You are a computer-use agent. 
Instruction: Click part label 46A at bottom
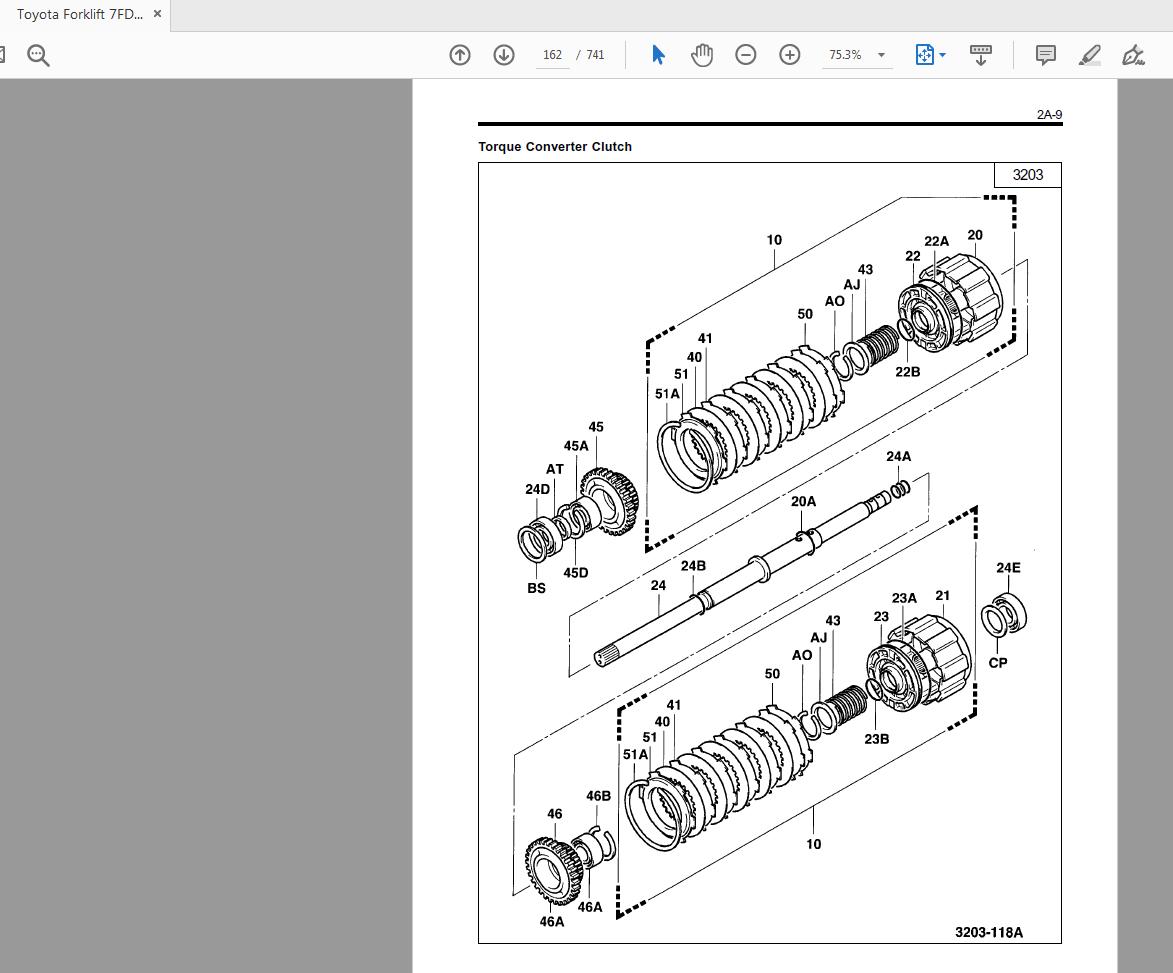[552, 921]
